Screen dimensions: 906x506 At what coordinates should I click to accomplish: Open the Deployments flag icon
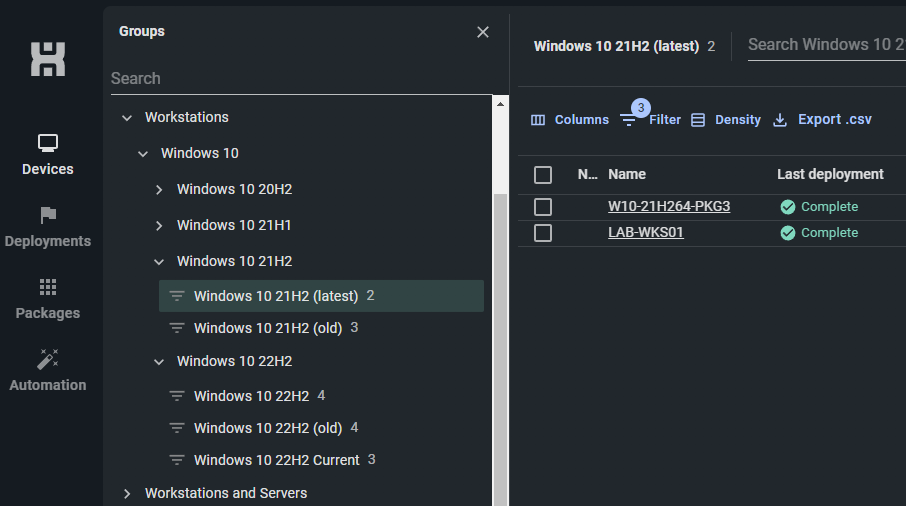point(48,215)
